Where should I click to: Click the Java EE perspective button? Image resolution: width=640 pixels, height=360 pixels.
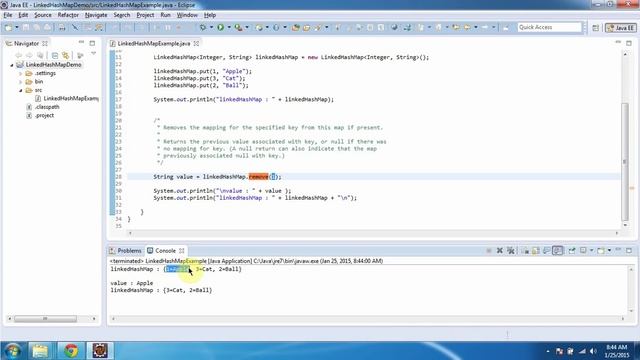click(x=621, y=28)
